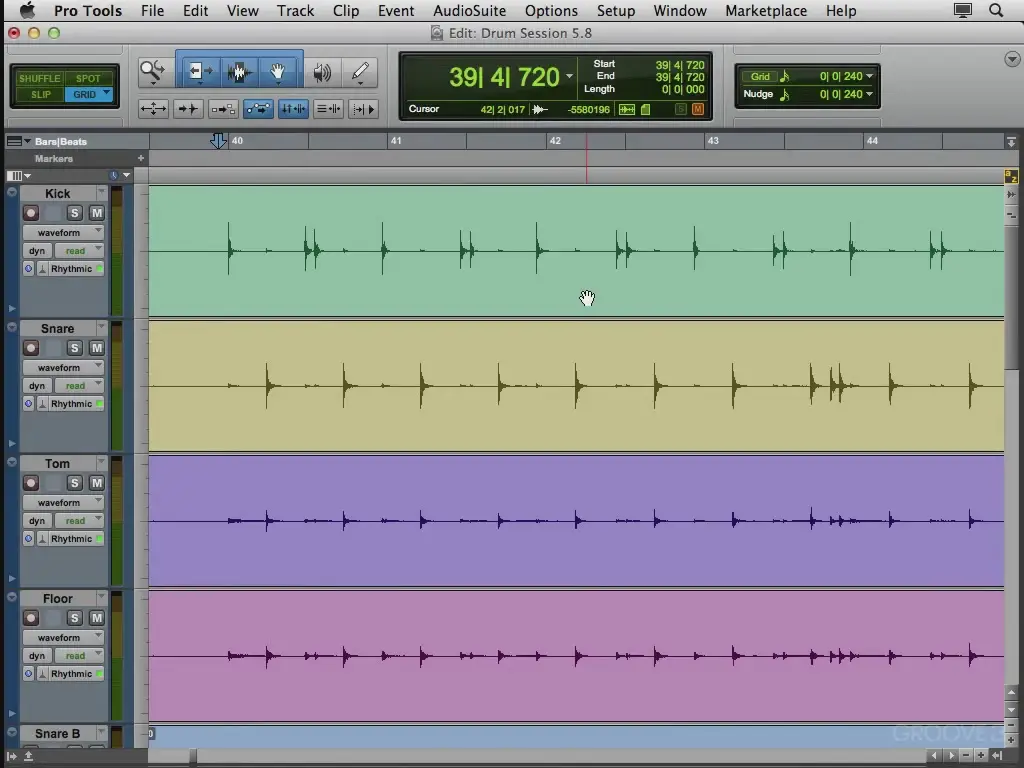This screenshot has width=1024, height=768.
Task: Open the Setup menu
Action: click(x=616, y=10)
